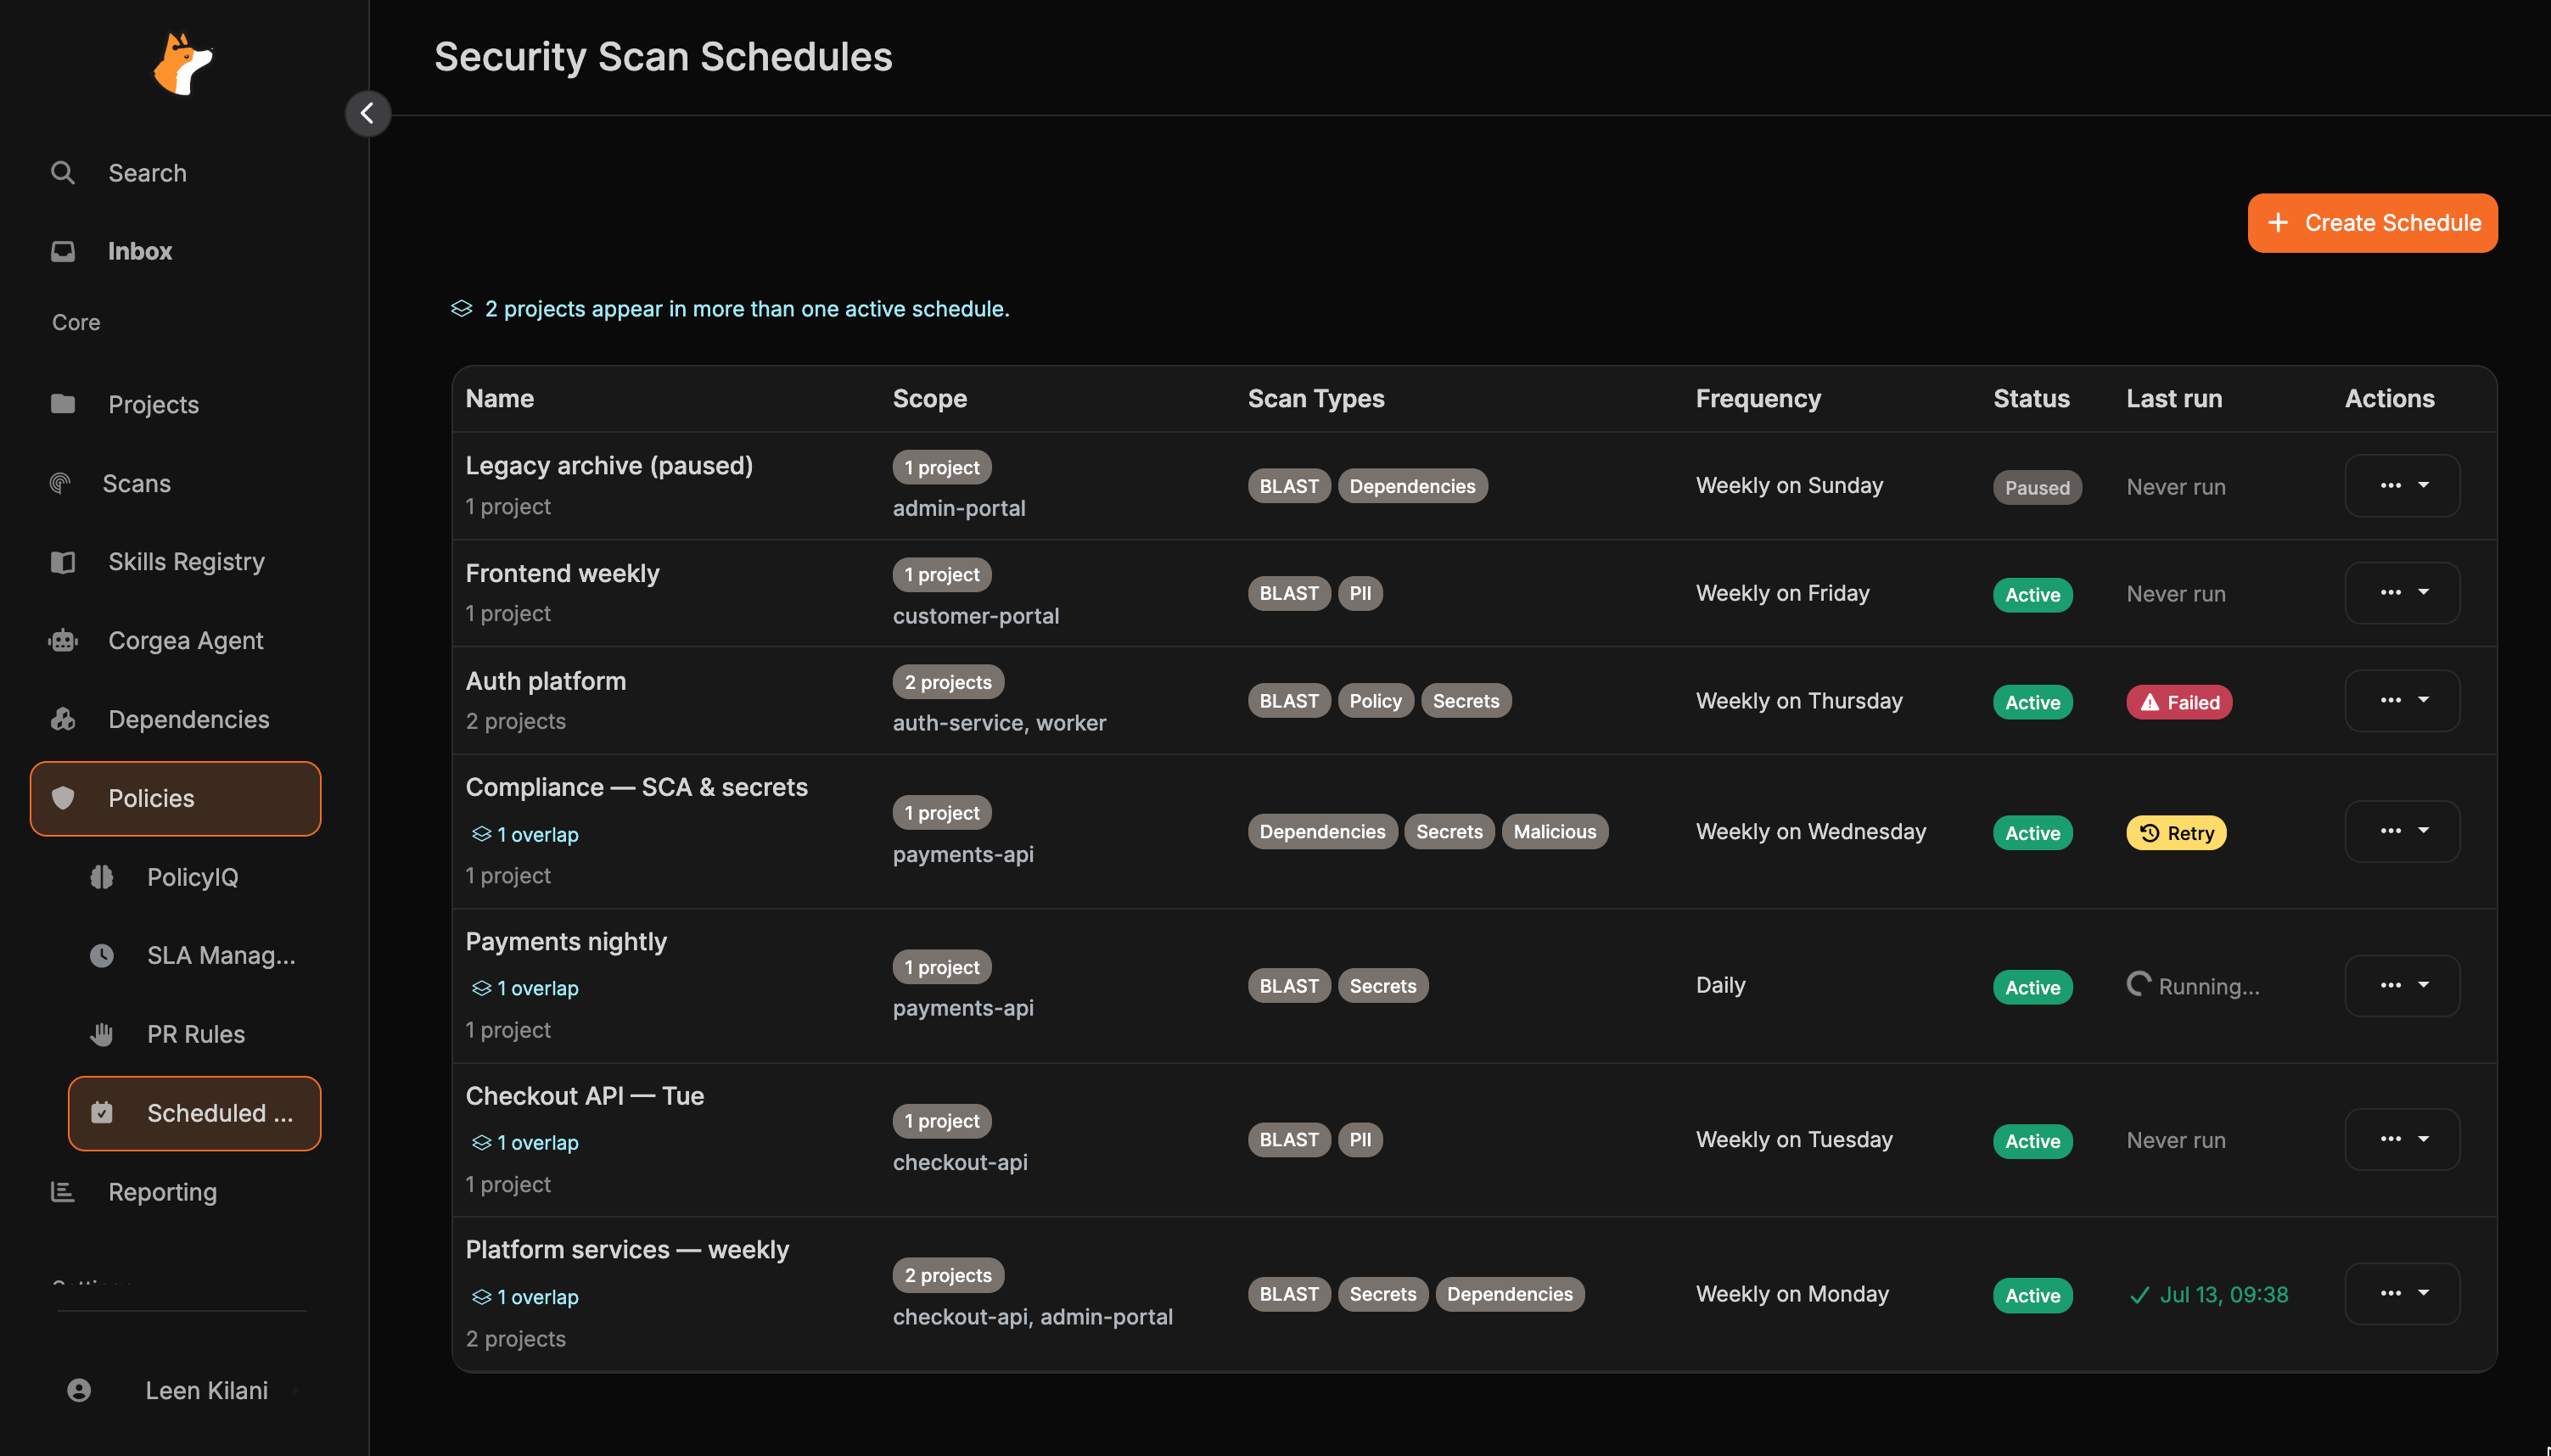The width and height of the screenshot is (2551, 1456).
Task: Click 1 overlap link under Platform services — weekly
Action: [525, 1297]
